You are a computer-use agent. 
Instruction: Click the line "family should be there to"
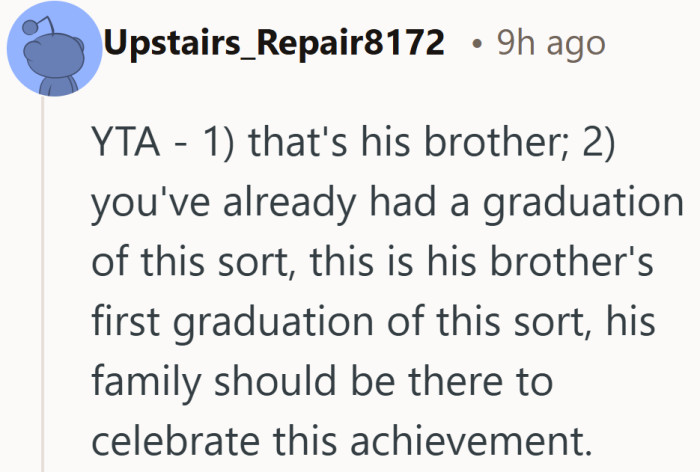[x=322, y=382]
